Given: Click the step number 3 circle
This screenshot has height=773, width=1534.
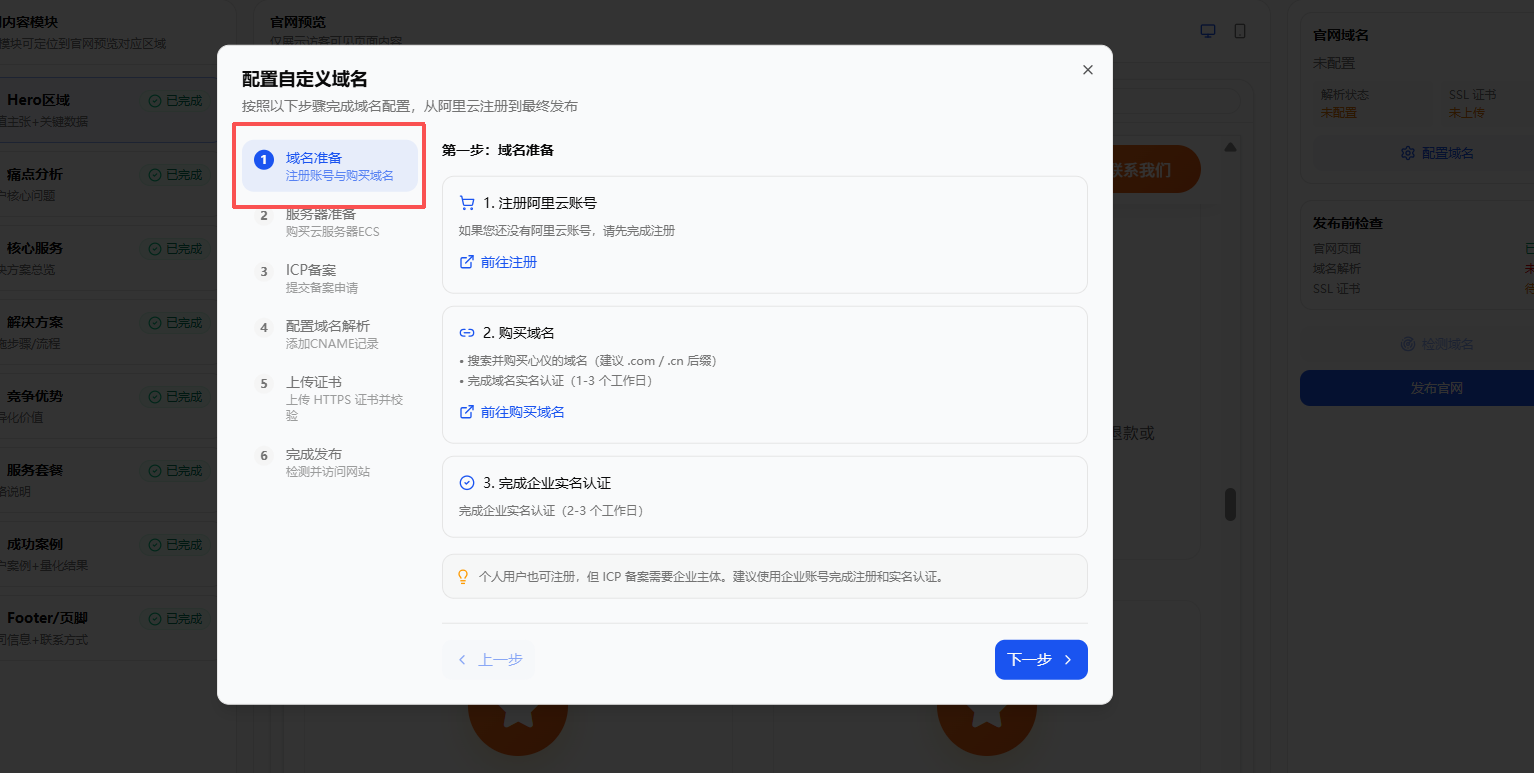Looking at the screenshot, I should tap(264, 272).
